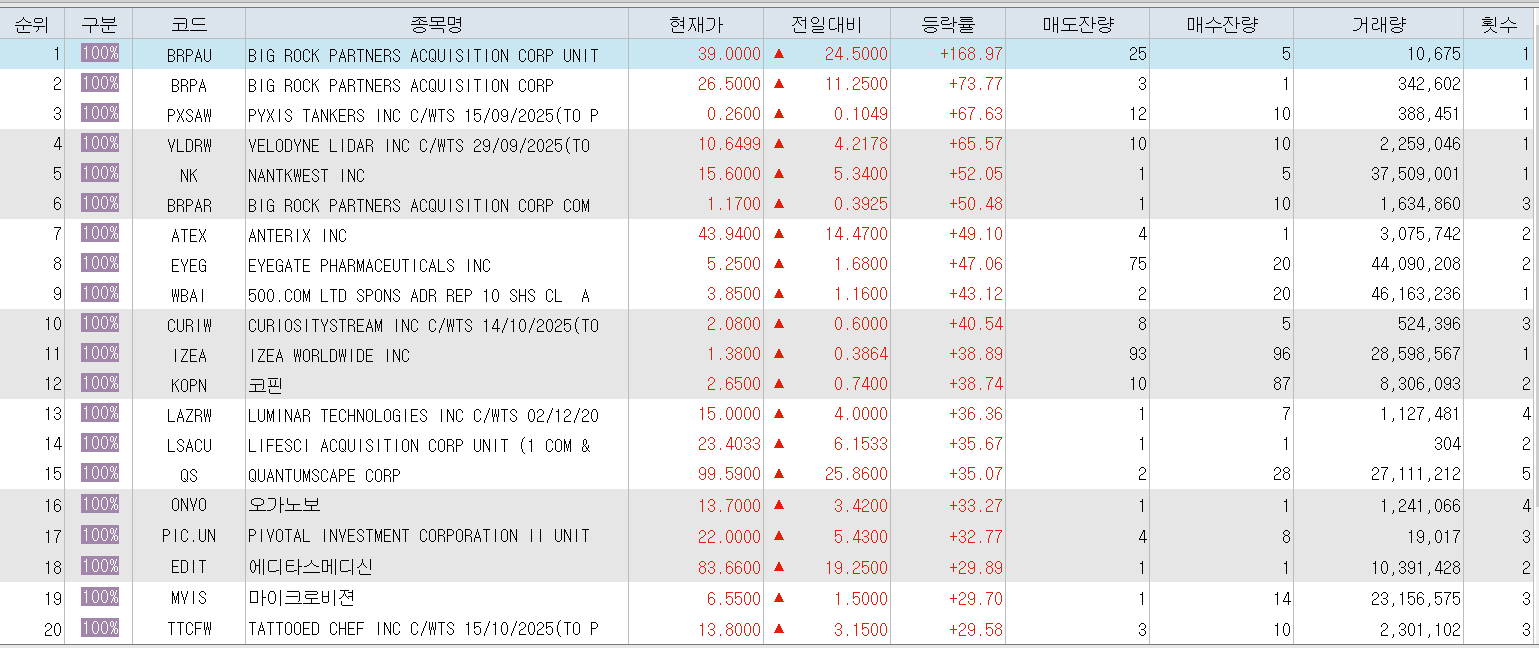Open TATTOOED CHEF INC C/WTS stock name

click(423, 629)
